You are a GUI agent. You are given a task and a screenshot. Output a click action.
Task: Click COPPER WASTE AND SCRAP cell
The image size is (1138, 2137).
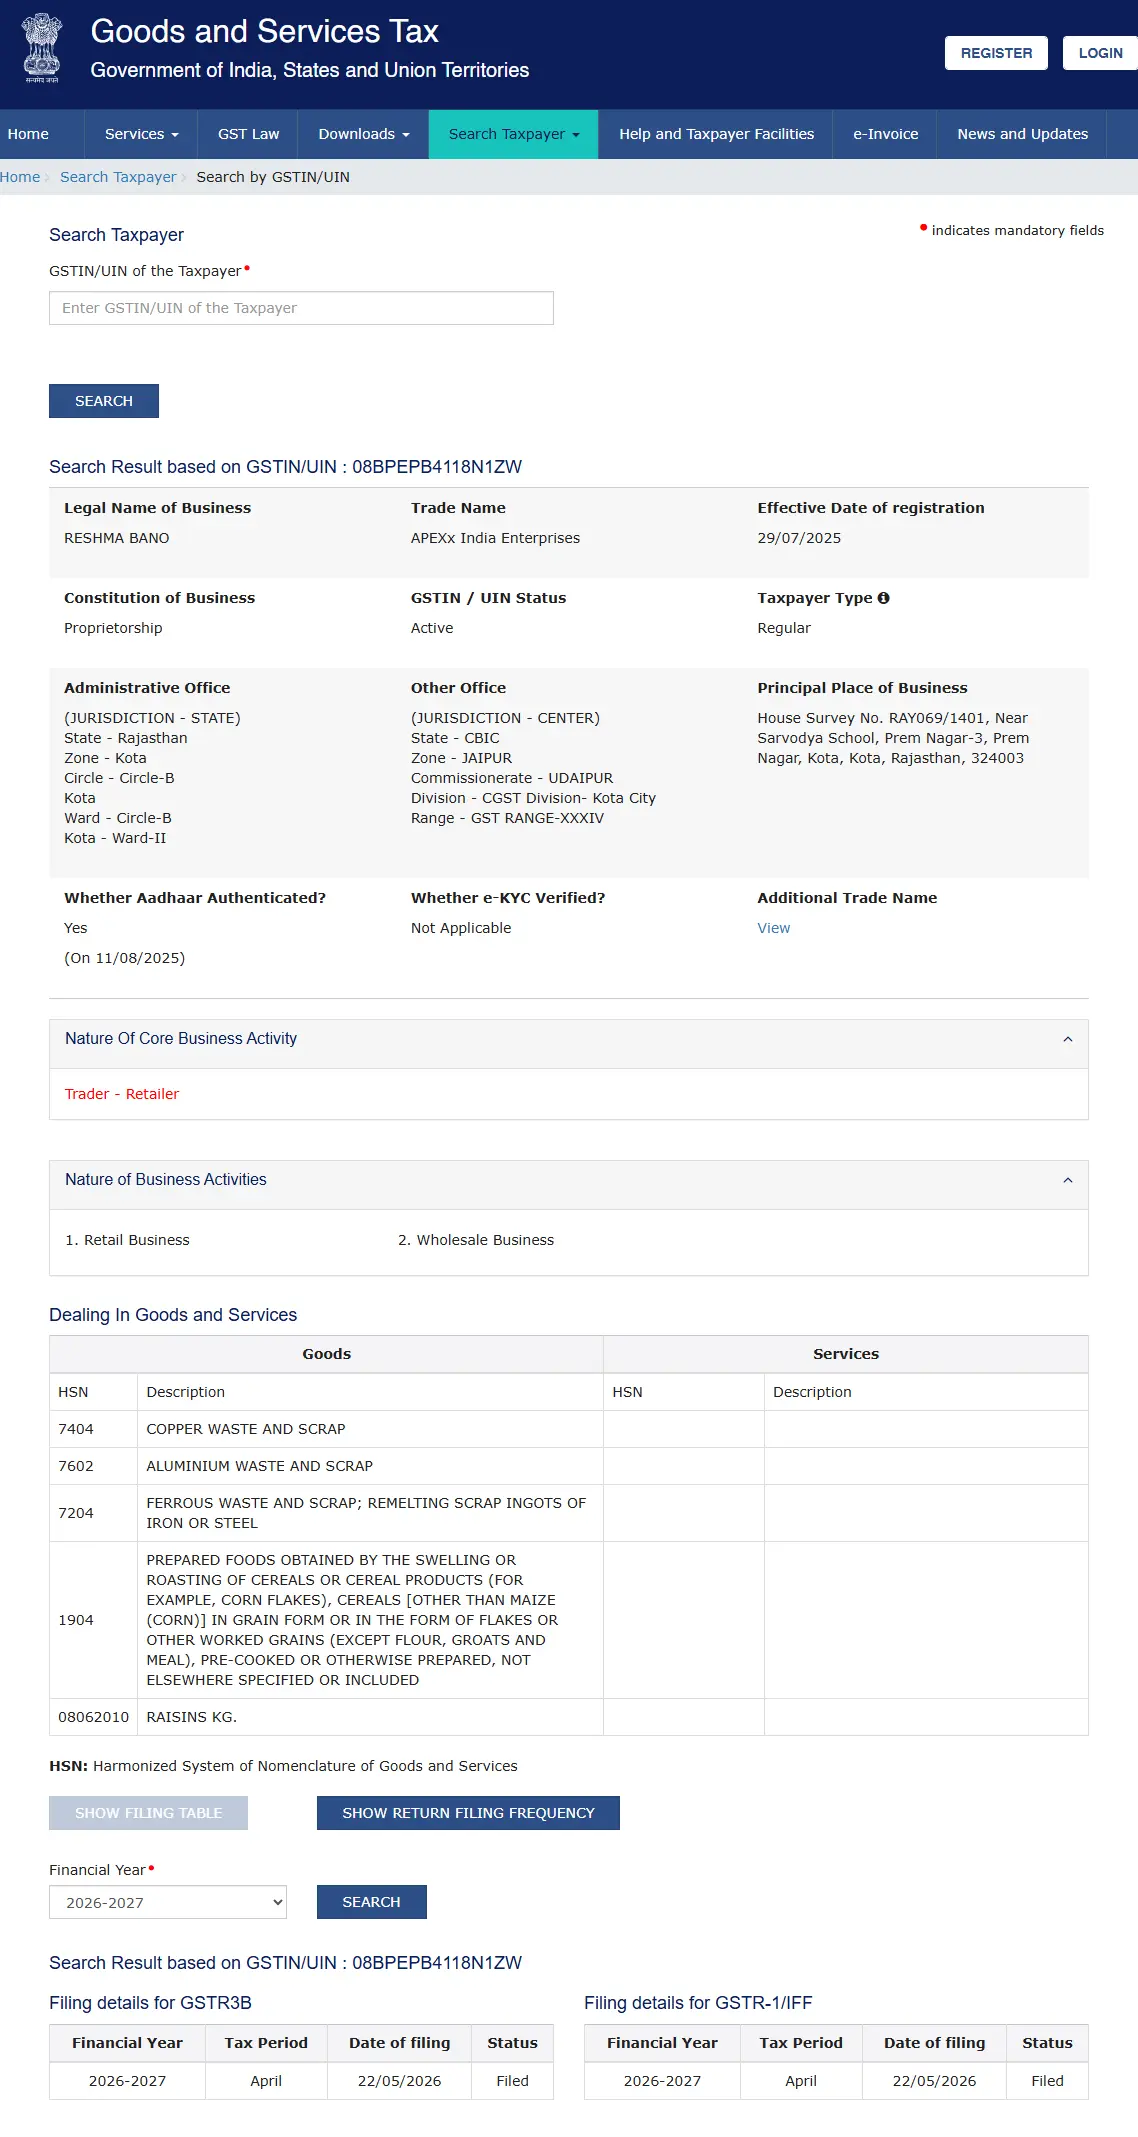[x=370, y=1429]
